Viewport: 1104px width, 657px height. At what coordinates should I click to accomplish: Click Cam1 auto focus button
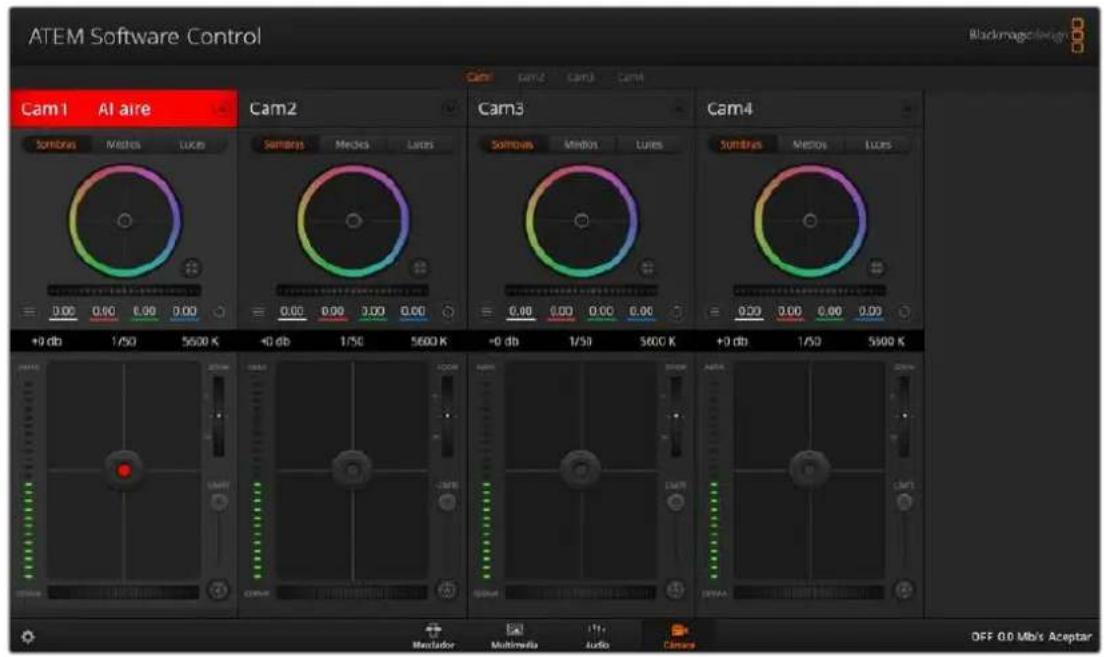[218, 590]
